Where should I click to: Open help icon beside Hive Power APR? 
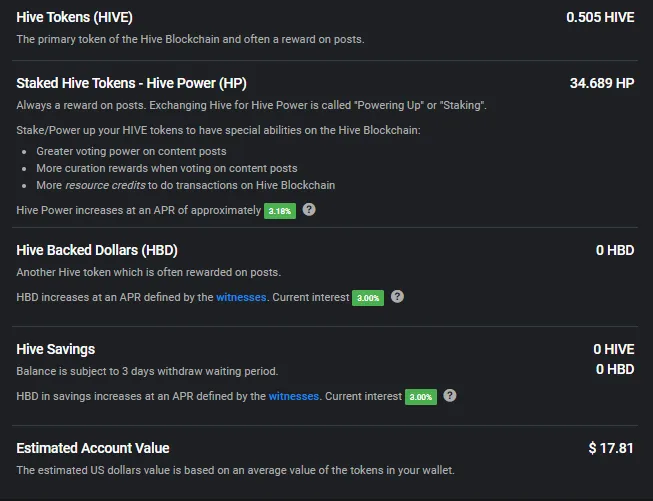pos(309,209)
